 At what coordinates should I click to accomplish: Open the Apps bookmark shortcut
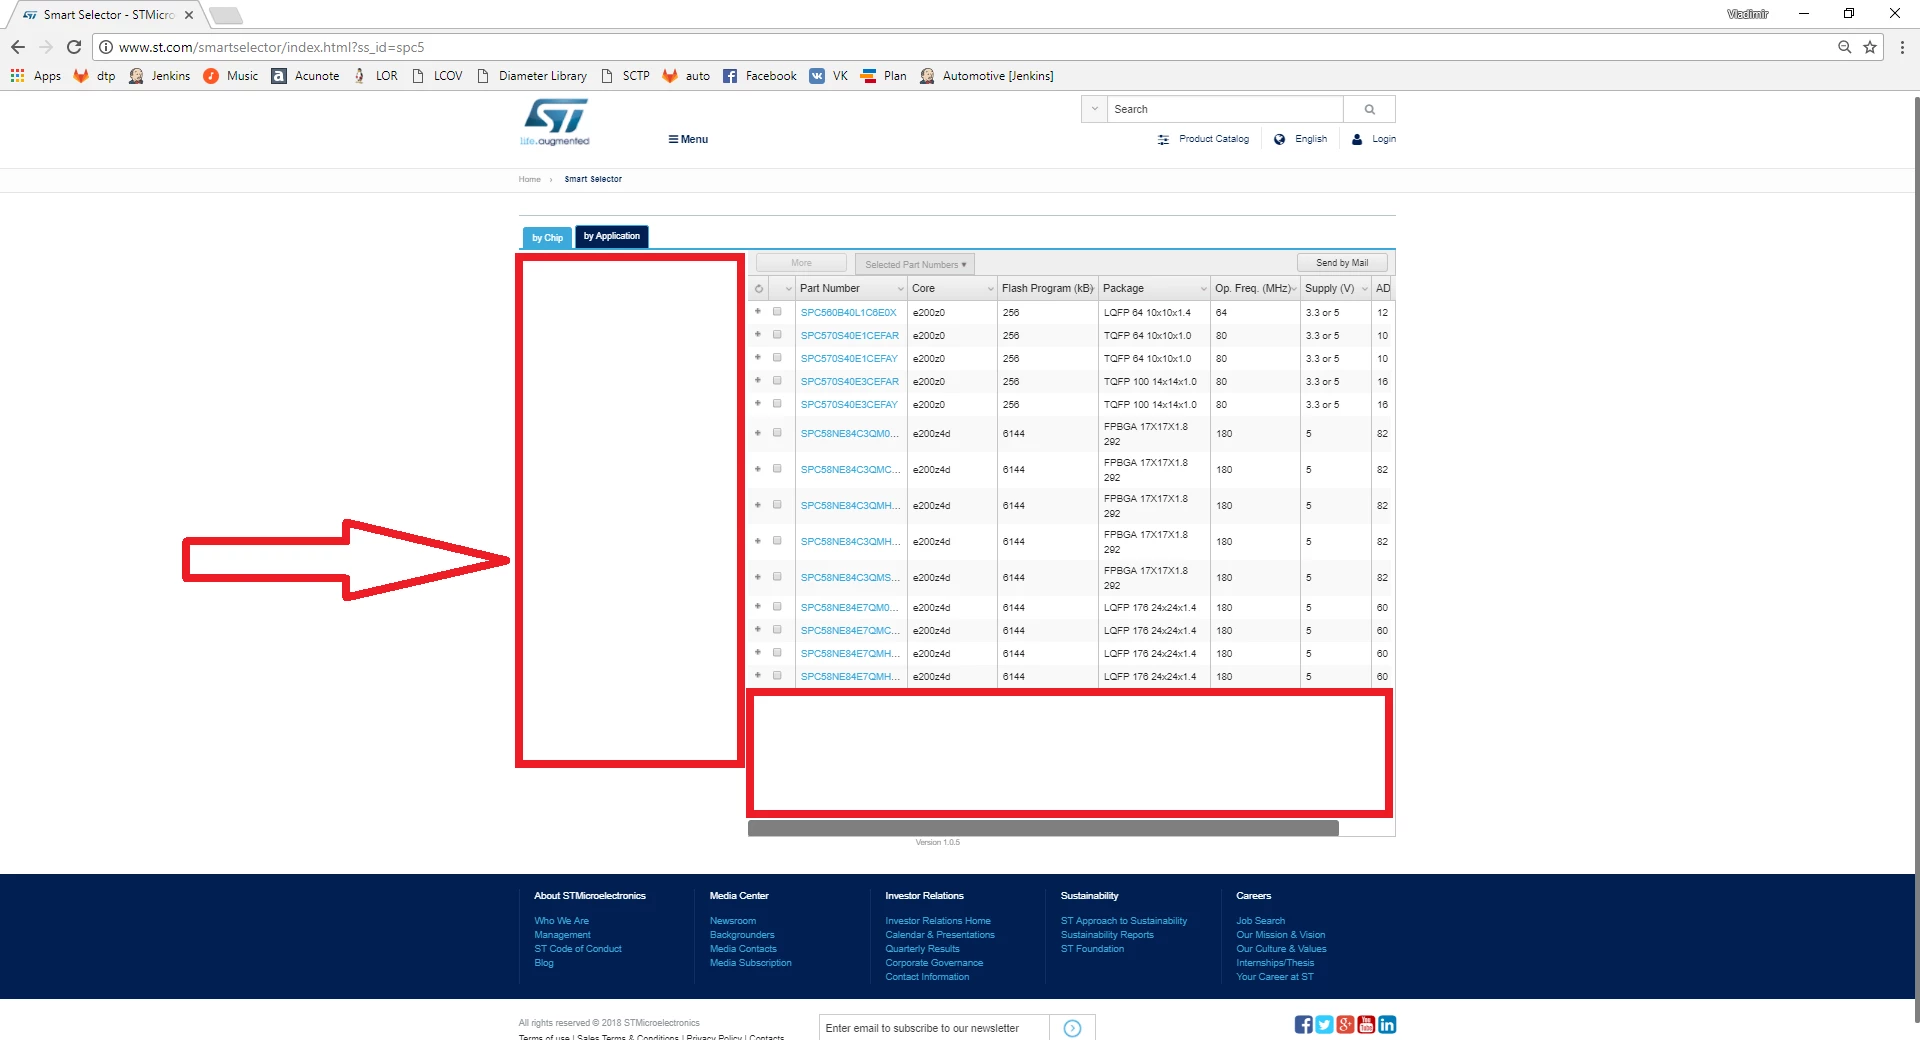coord(35,76)
